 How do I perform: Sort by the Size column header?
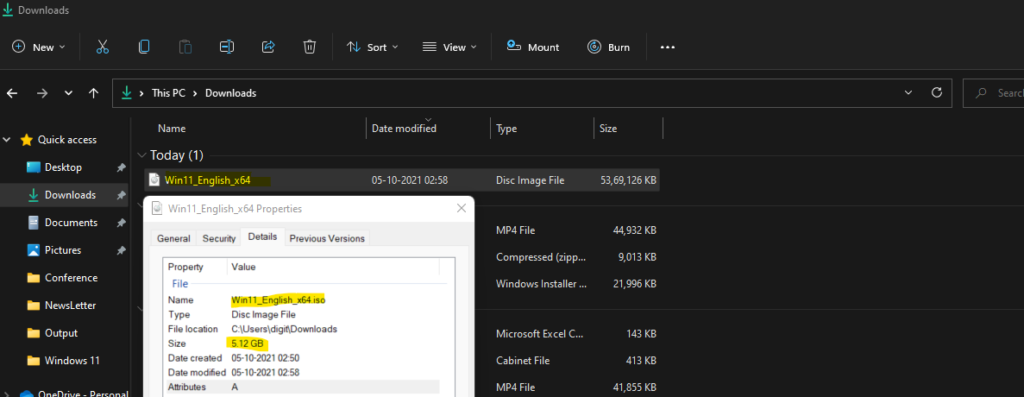click(608, 129)
